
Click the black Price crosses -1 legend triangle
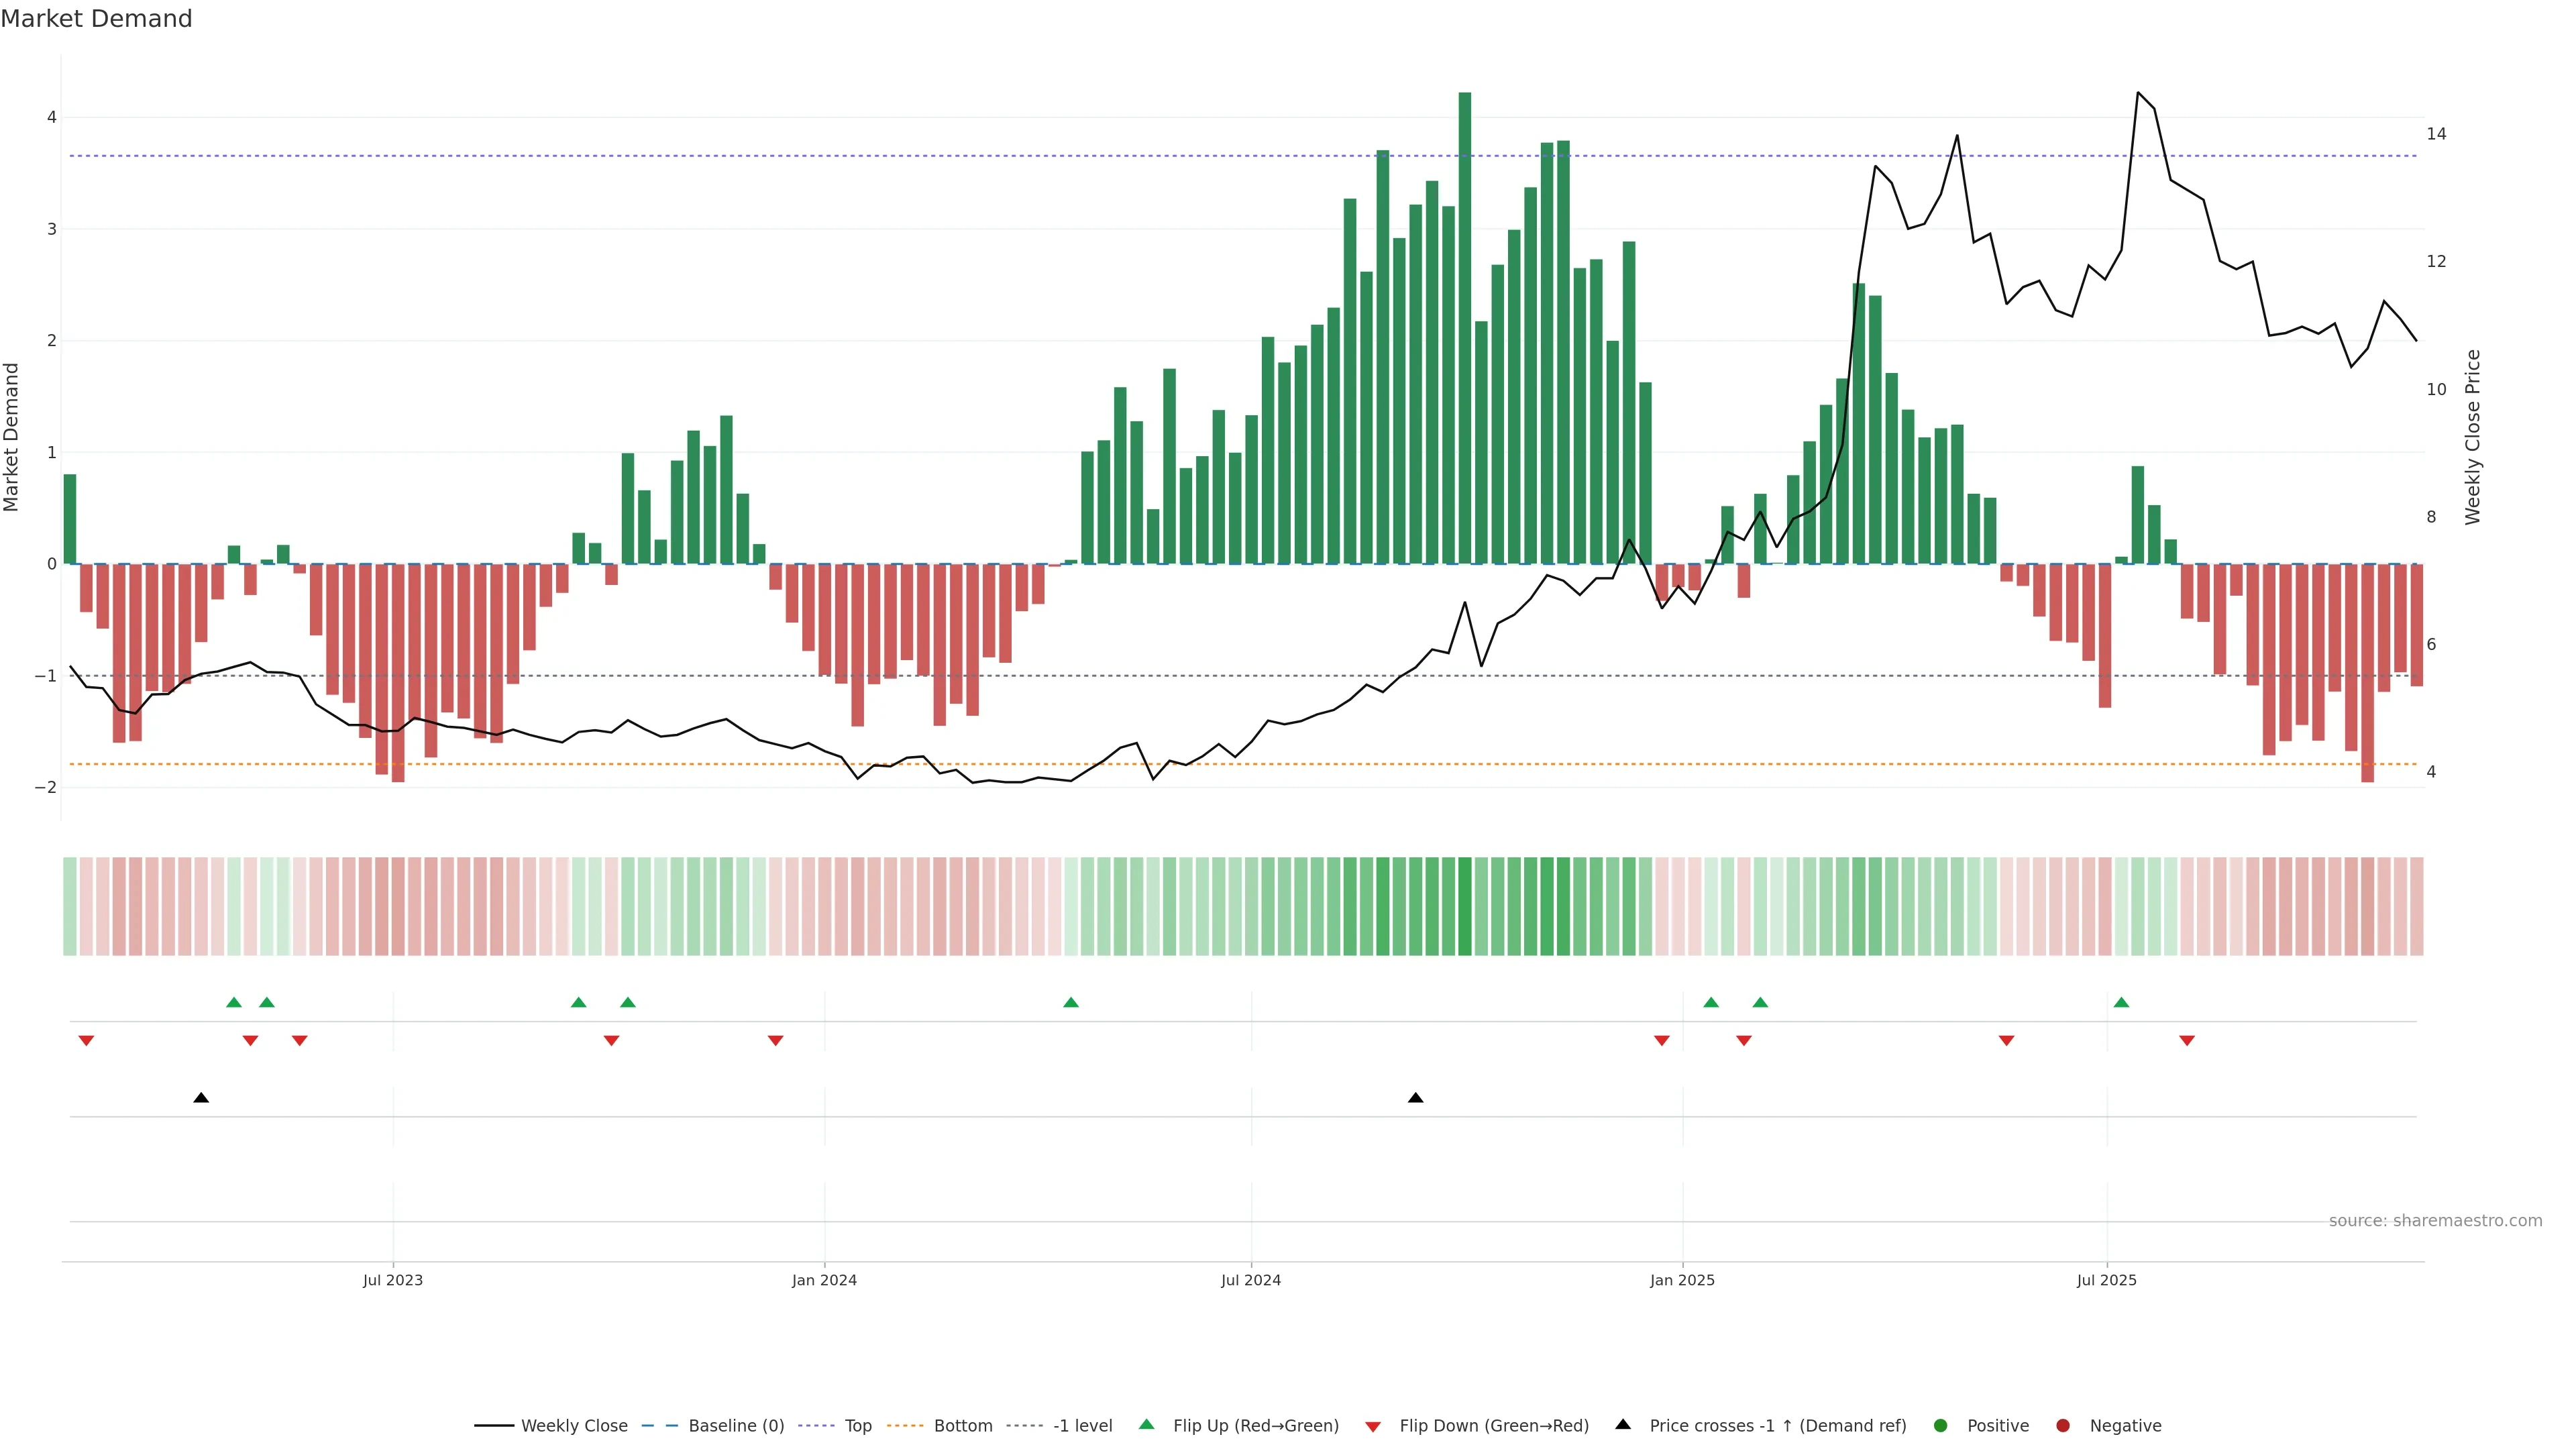coord(1623,1425)
